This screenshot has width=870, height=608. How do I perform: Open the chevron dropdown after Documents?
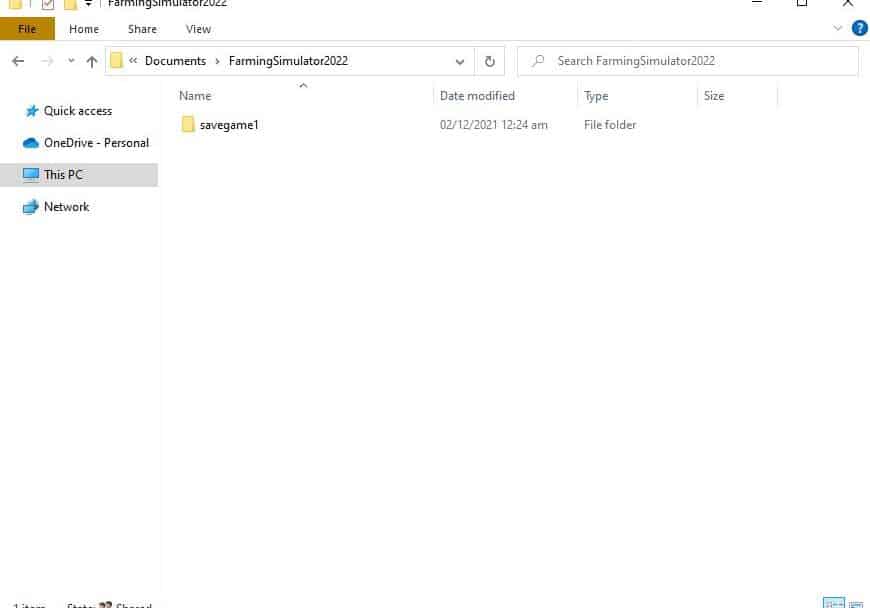(x=218, y=61)
